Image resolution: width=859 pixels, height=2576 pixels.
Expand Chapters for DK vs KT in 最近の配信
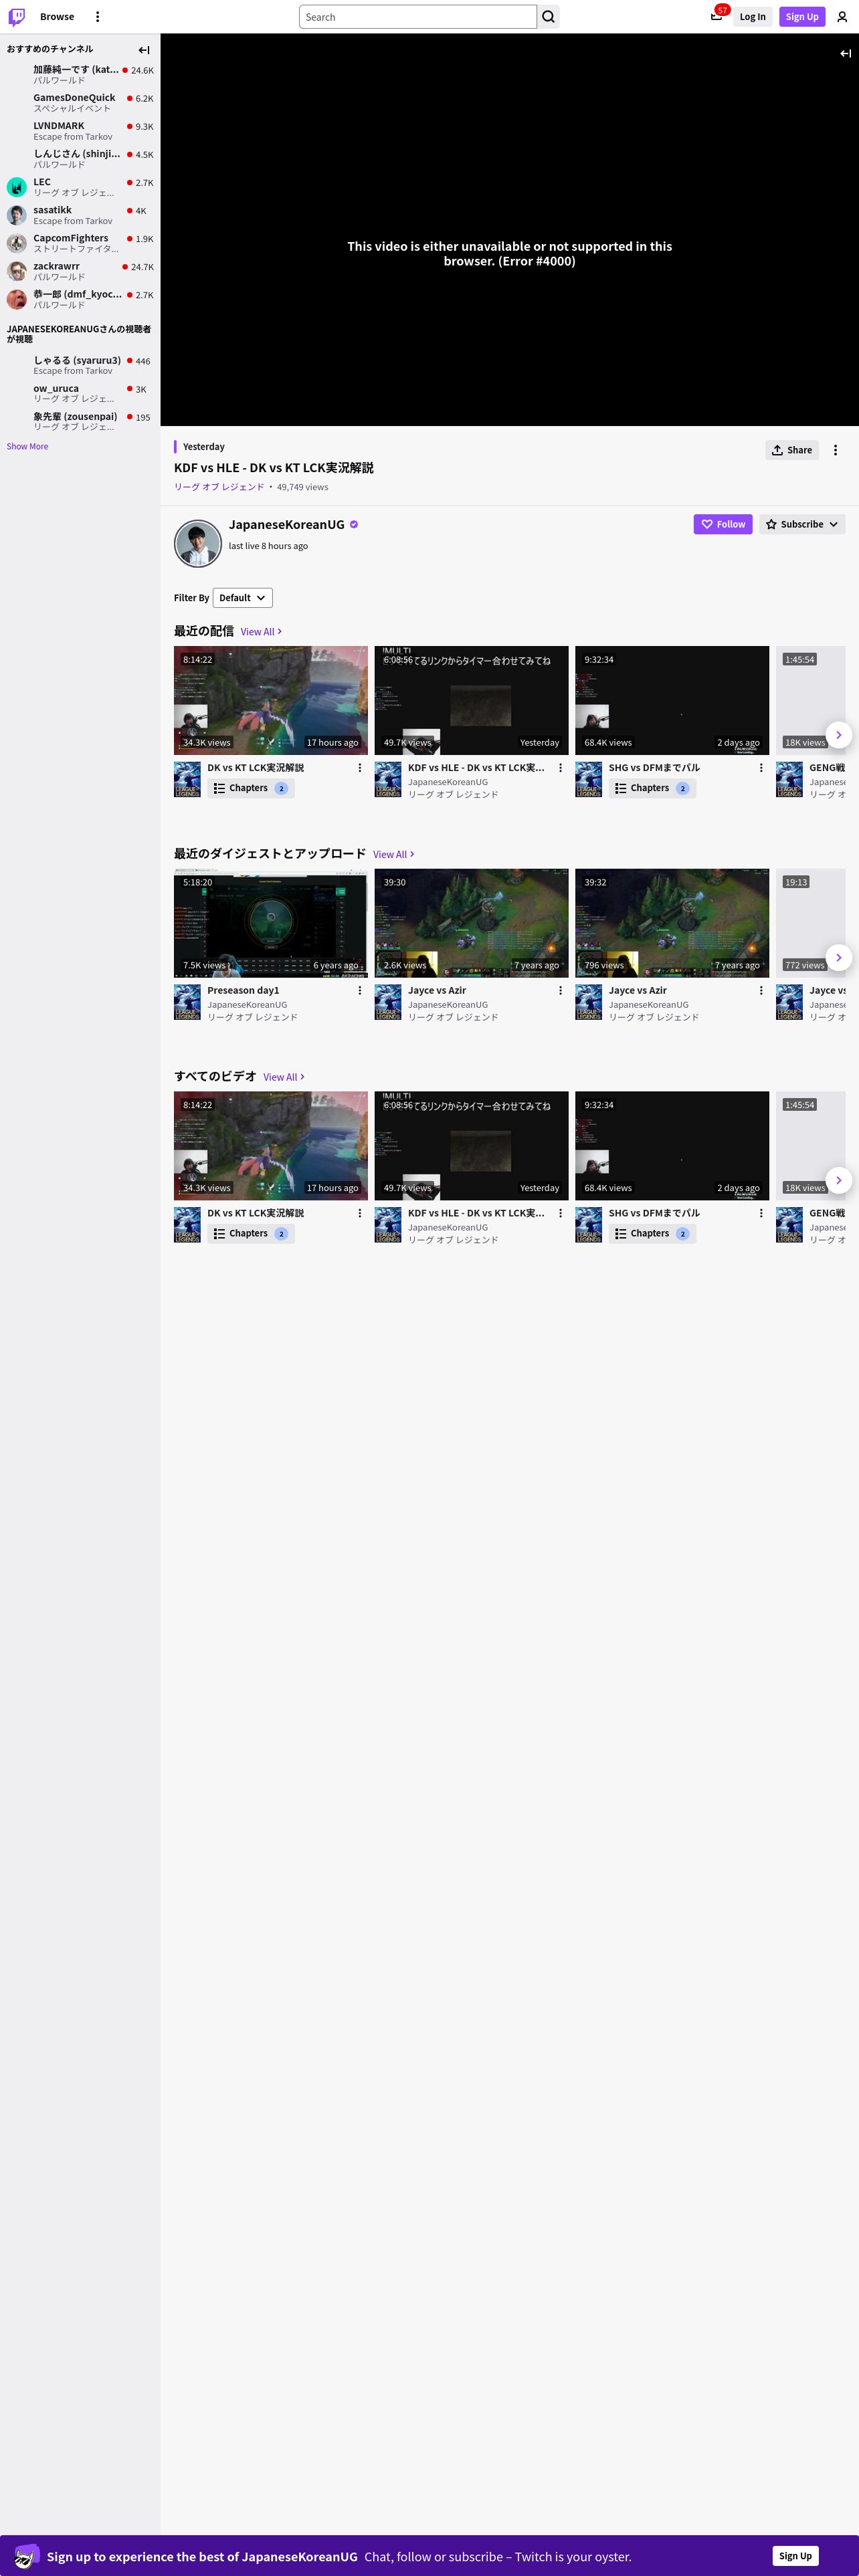tap(251, 788)
